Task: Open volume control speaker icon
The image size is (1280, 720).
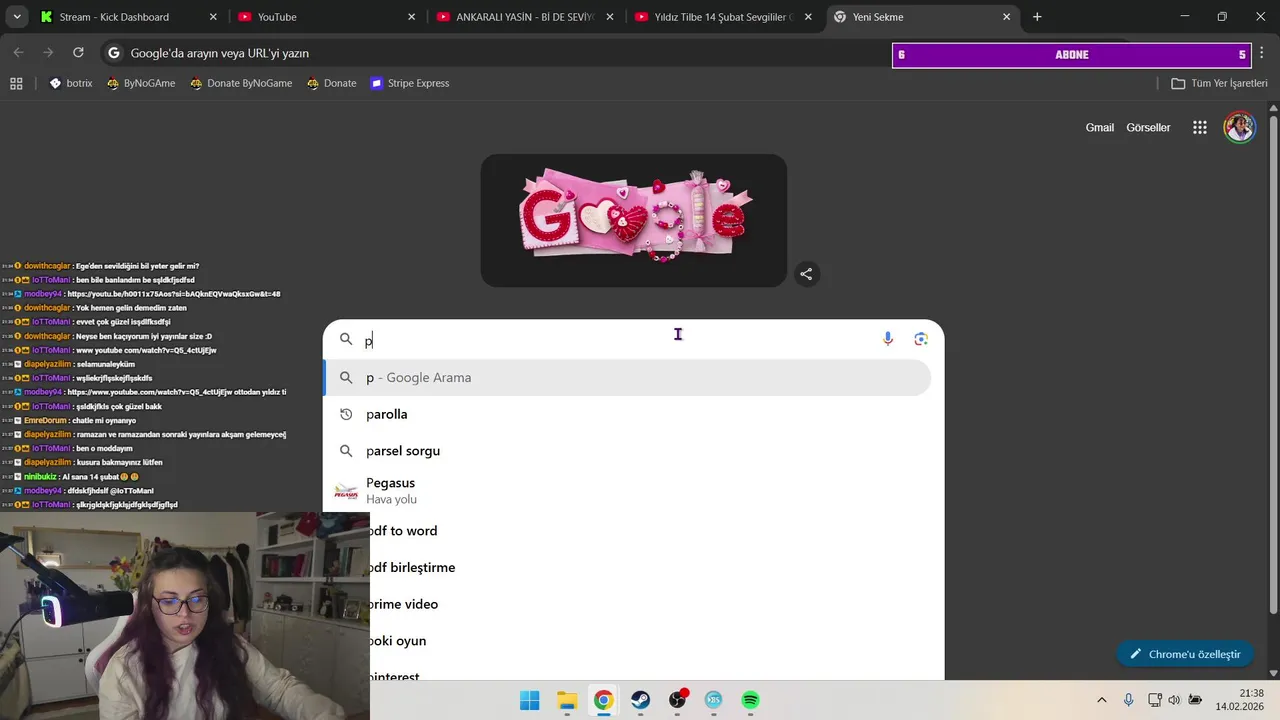Action: 1173,700
